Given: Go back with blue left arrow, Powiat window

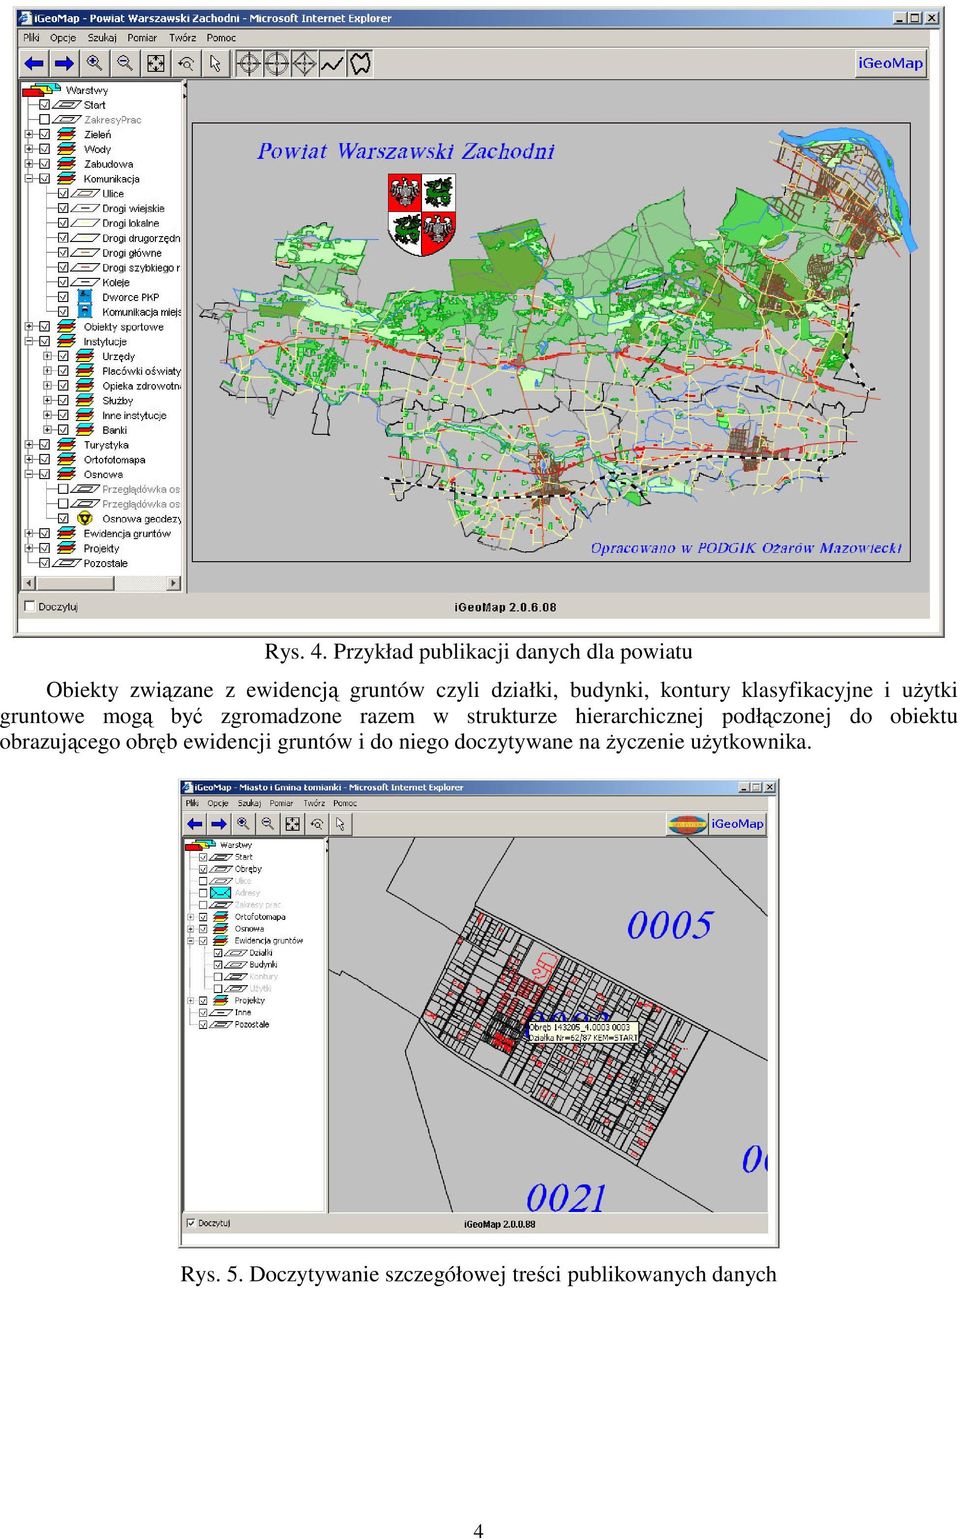Looking at the screenshot, I should pos(35,63).
